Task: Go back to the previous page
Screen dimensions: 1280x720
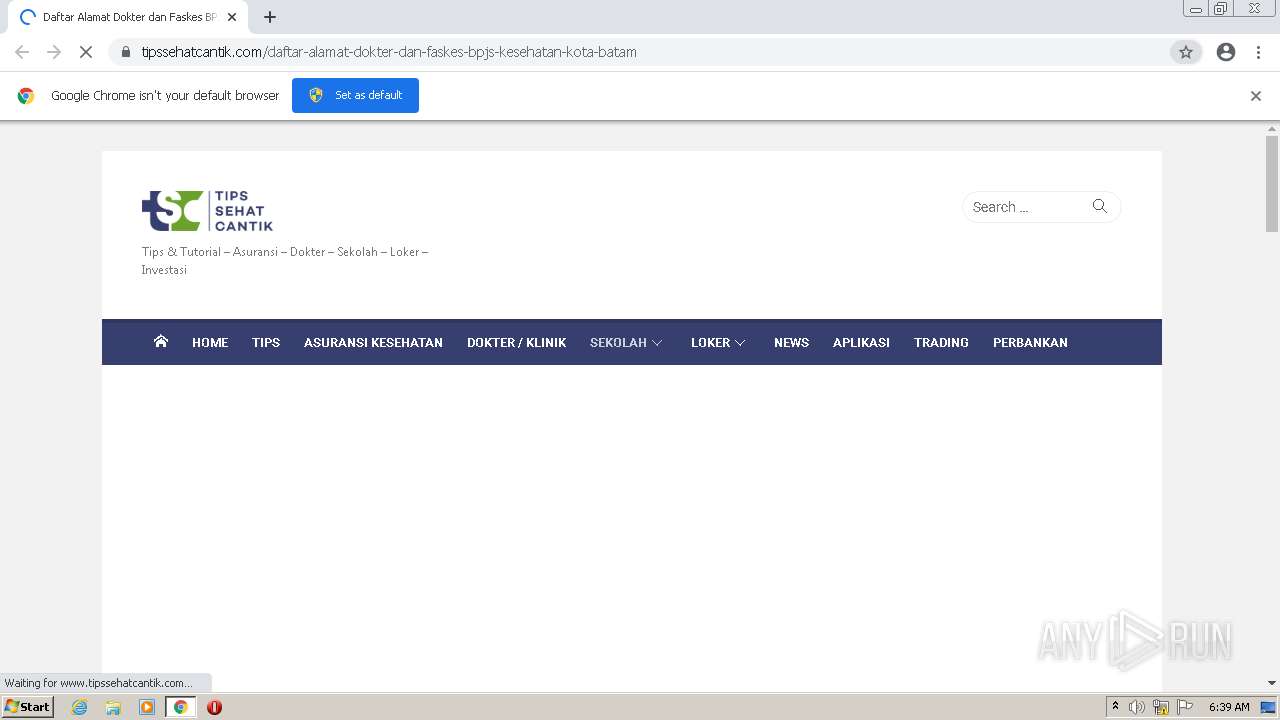Action: click(x=22, y=52)
